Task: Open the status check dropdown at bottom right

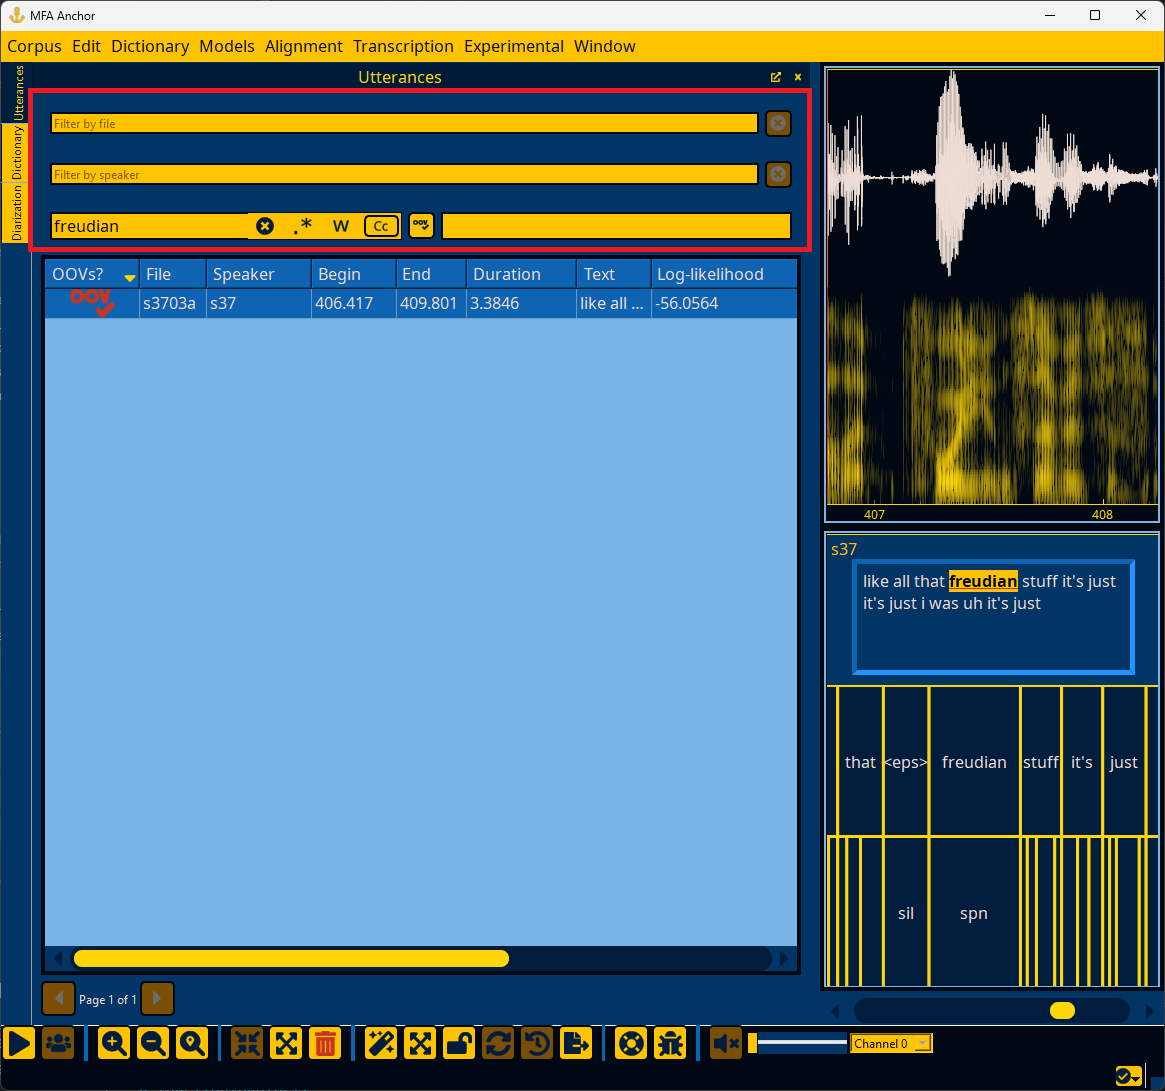Action: click(1129, 1075)
